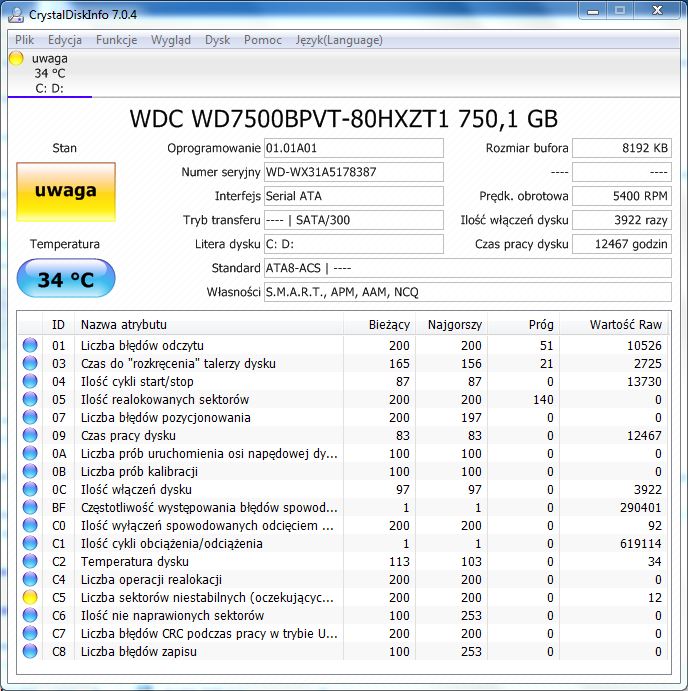Click worst value 253 in C8 row

pyautogui.click(x=471, y=652)
